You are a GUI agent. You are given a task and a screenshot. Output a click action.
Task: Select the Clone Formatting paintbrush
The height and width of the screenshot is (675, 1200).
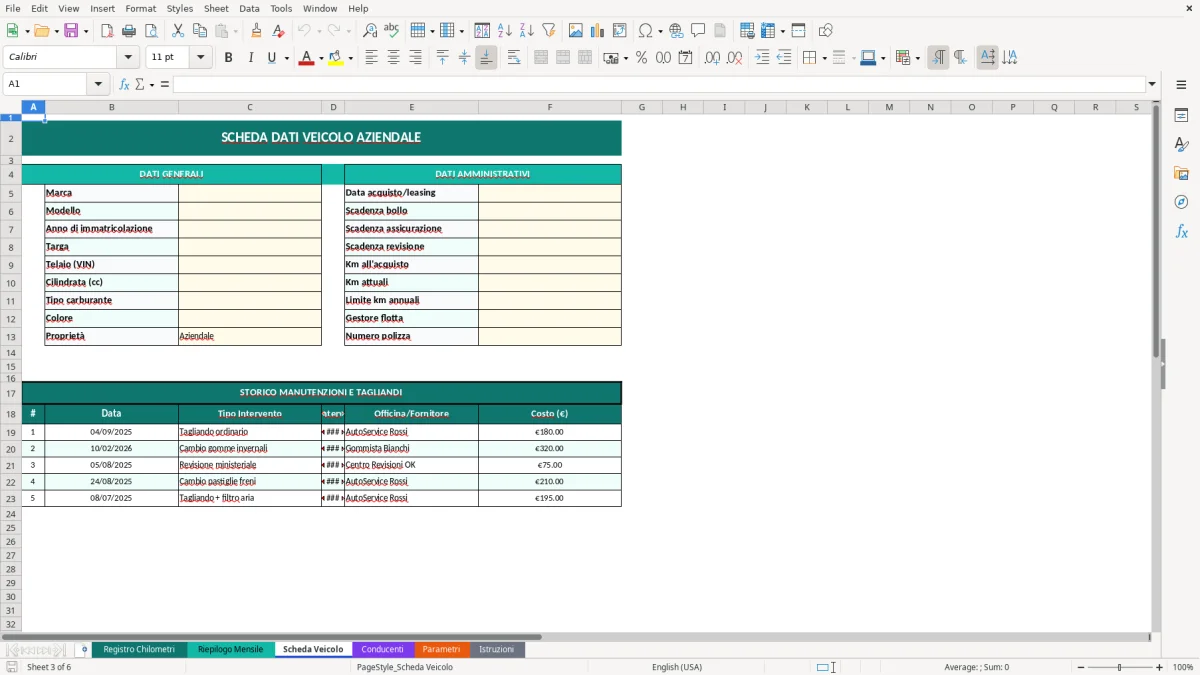[x=257, y=31]
